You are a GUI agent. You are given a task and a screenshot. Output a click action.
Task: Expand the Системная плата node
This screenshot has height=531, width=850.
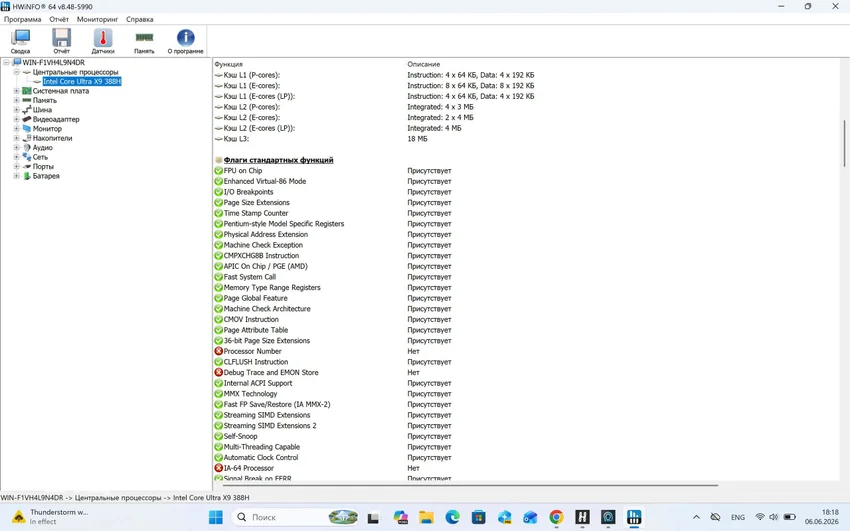(x=16, y=90)
